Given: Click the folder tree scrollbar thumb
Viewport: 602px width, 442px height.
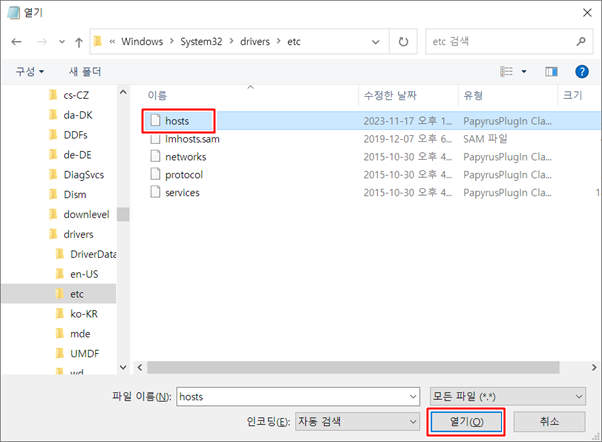Looking at the screenshot, I should 123,214.
